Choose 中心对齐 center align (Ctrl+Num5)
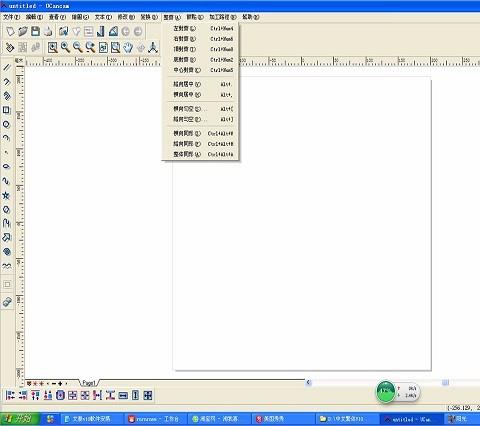 click(x=200, y=70)
